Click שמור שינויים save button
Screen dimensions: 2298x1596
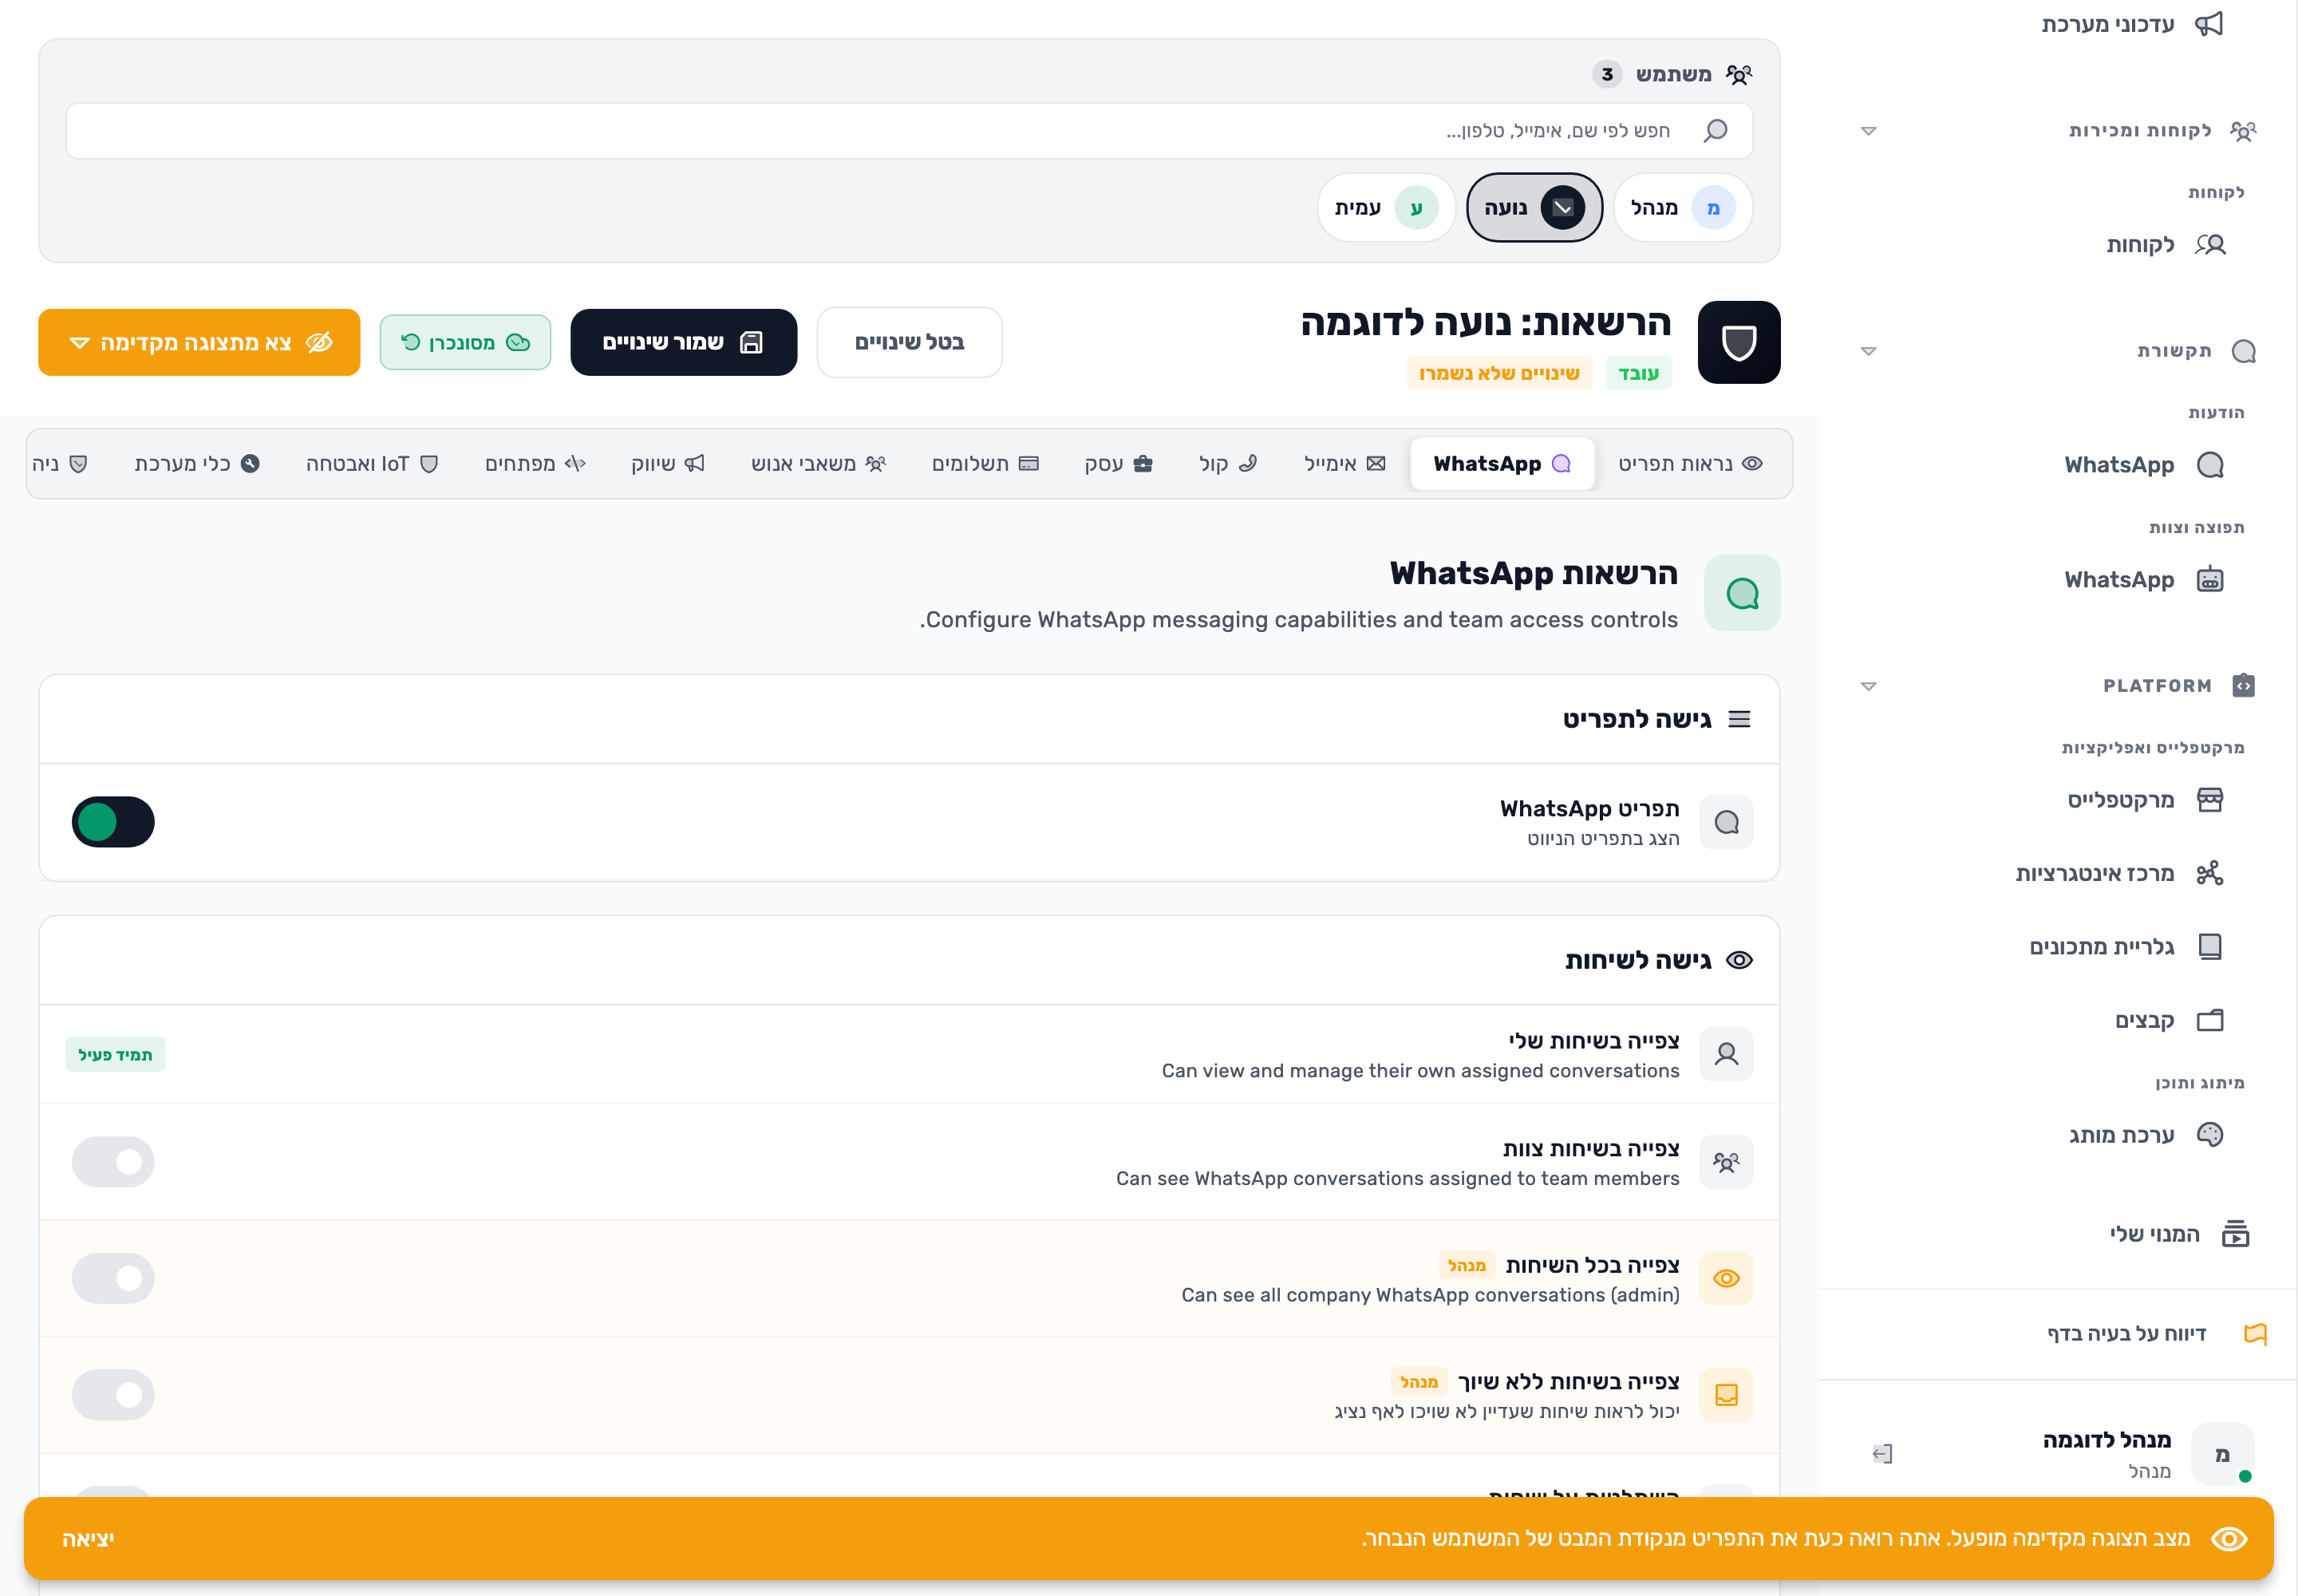coord(684,343)
